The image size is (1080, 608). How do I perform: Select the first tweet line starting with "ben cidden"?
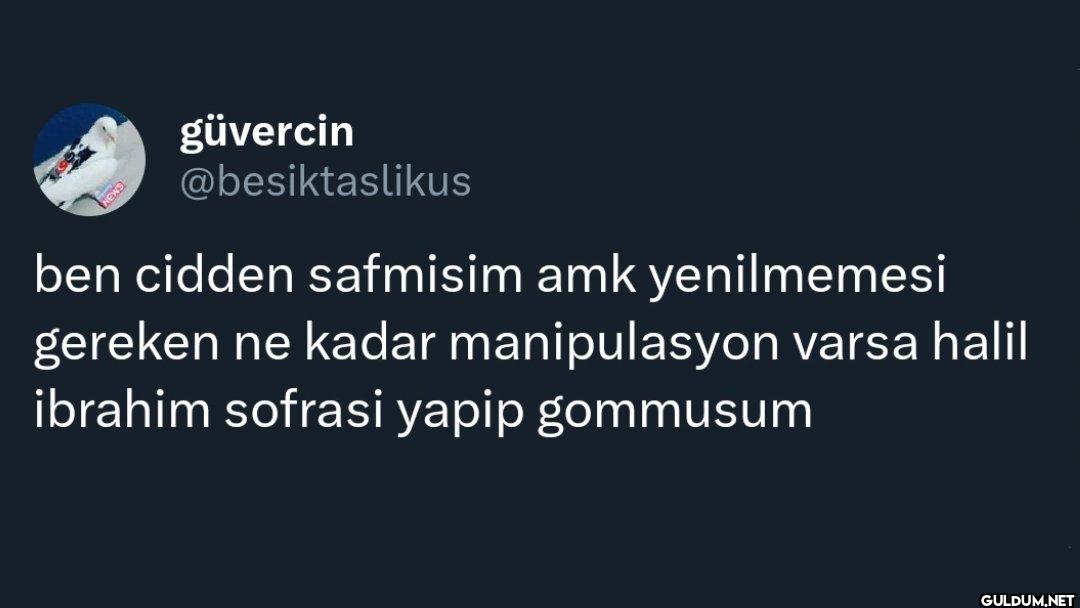point(490,275)
